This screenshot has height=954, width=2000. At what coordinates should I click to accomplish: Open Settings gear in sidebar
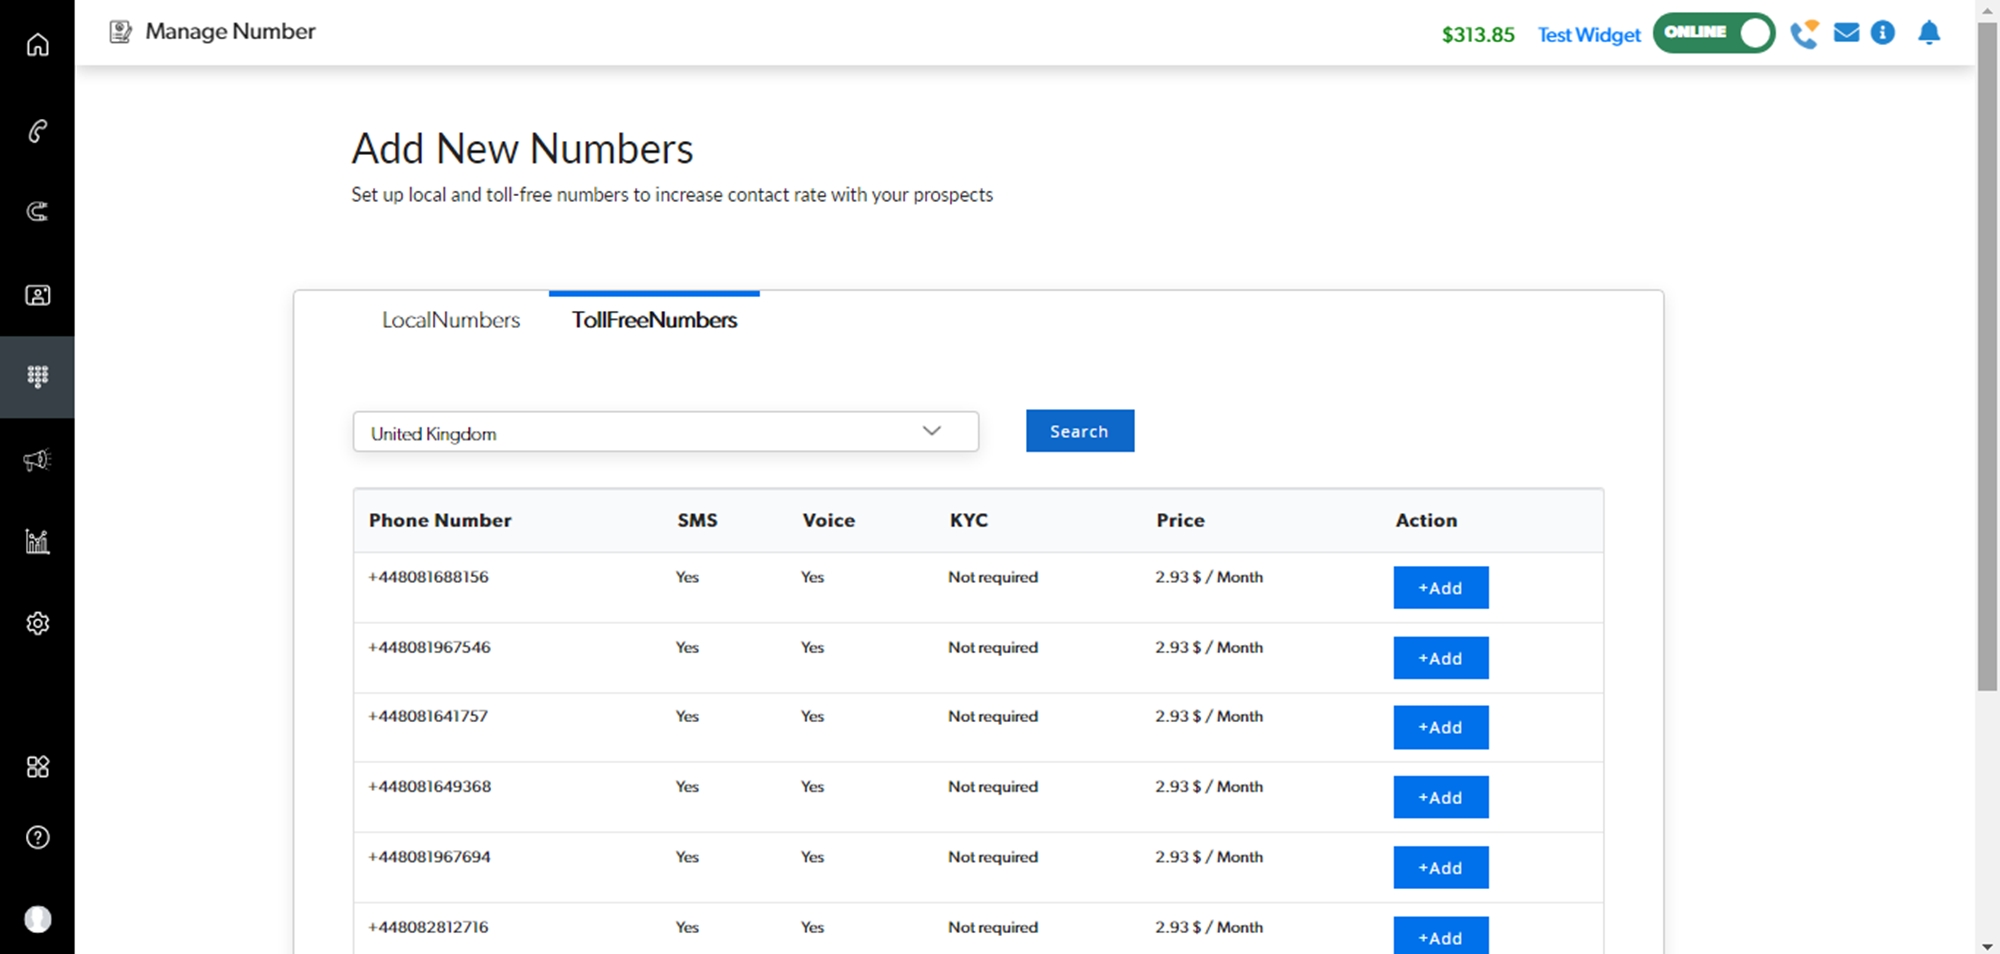[37, 624]
